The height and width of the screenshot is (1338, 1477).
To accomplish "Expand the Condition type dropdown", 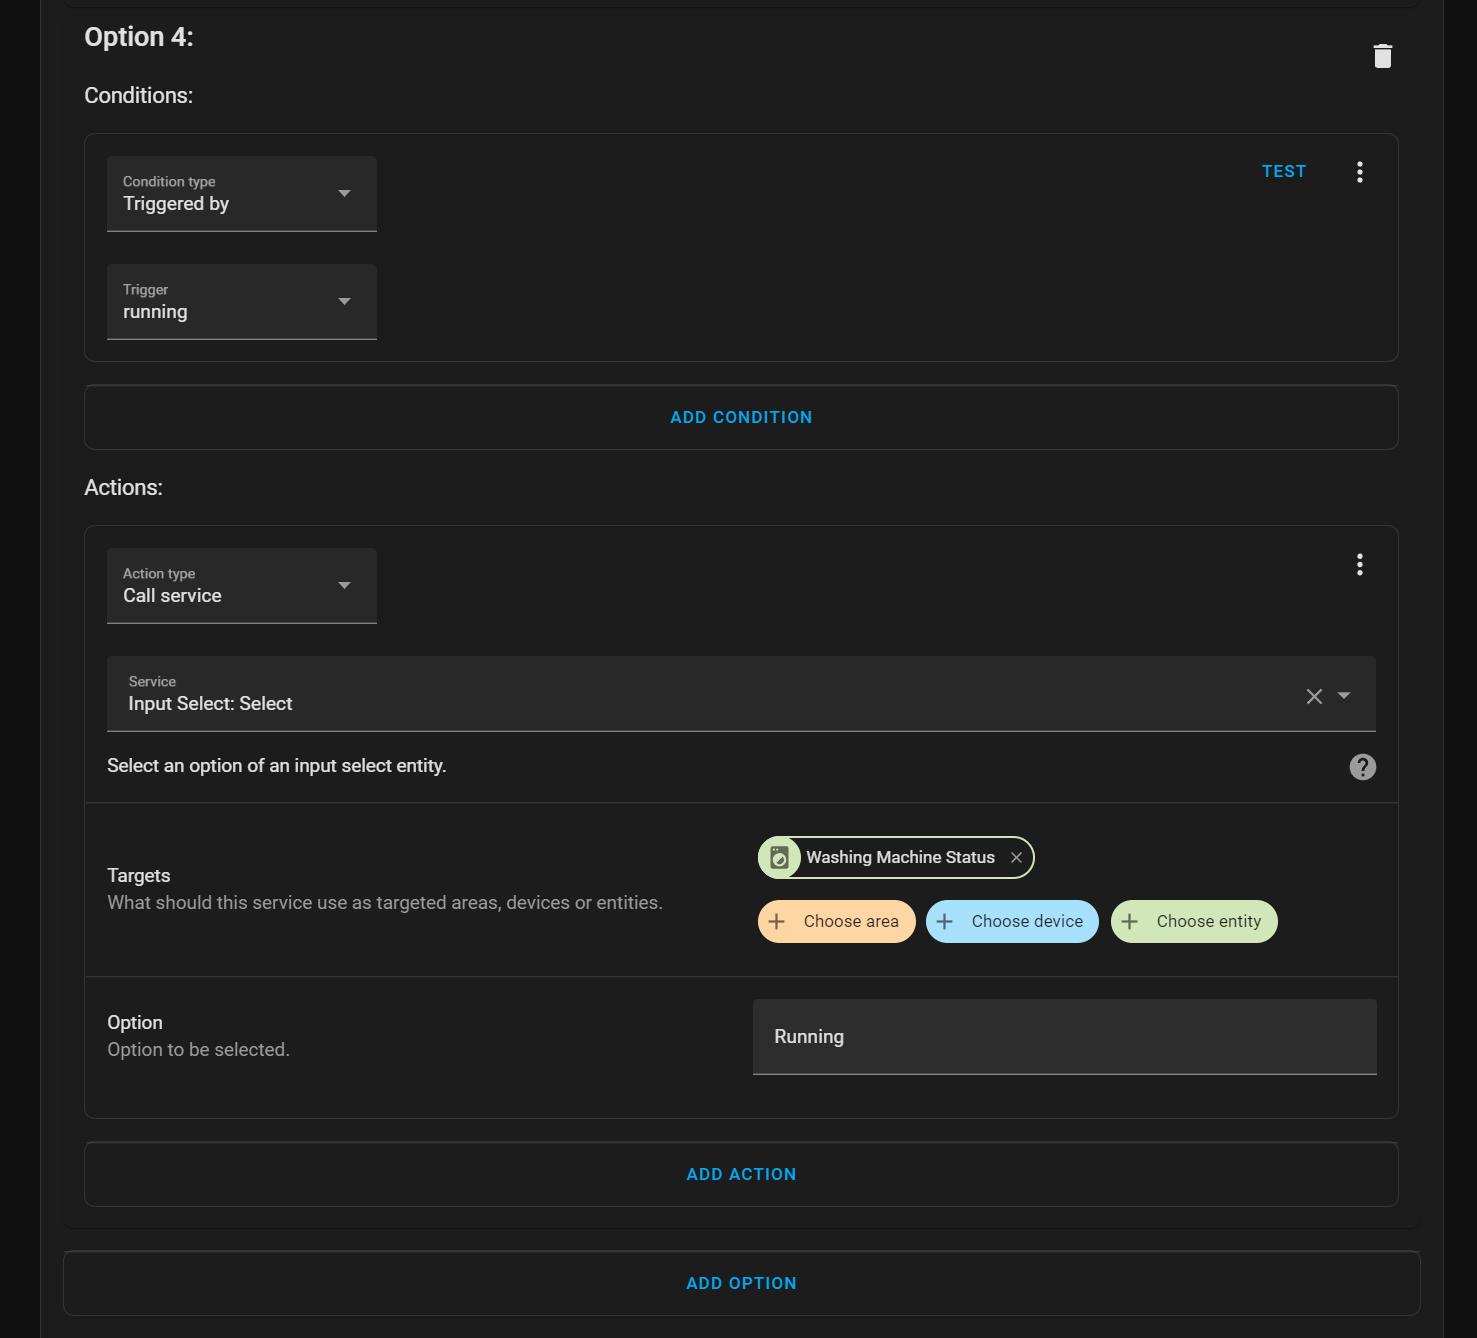I will (242, 194).
